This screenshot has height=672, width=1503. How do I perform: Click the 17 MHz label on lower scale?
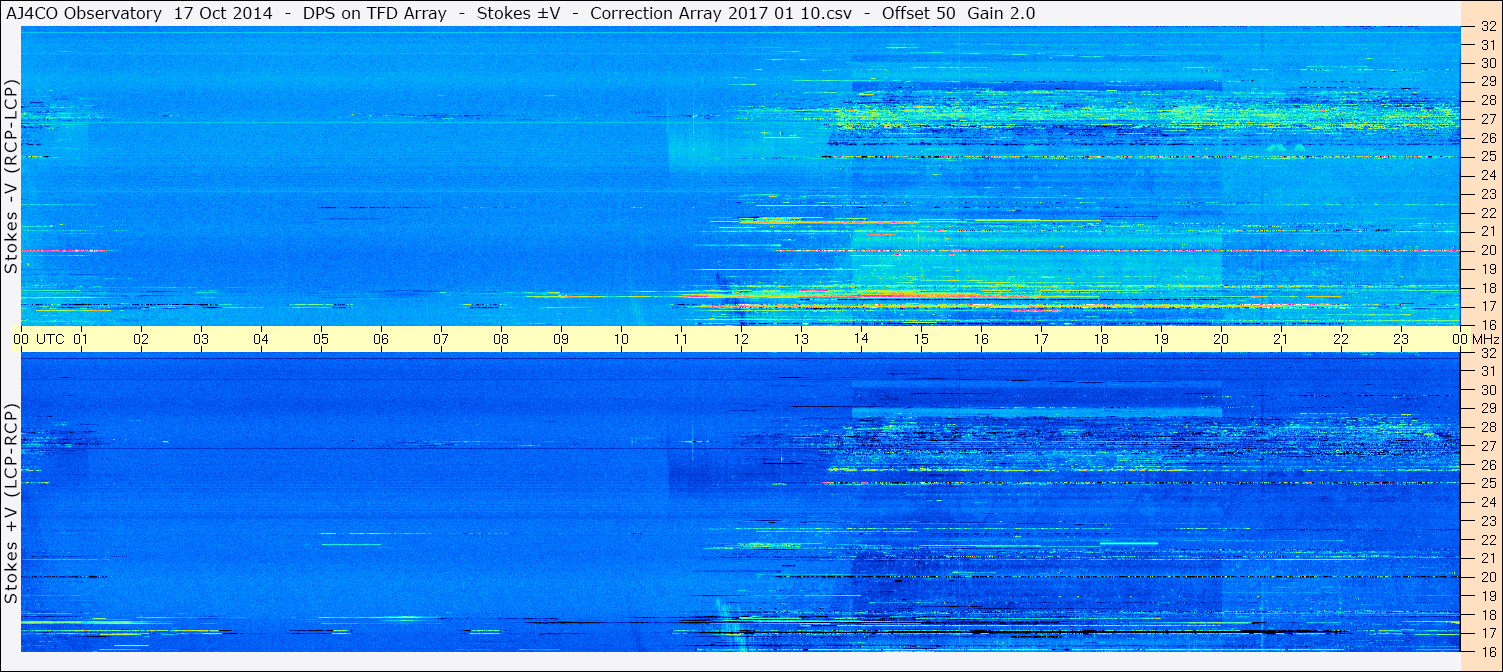(1487, 633)
